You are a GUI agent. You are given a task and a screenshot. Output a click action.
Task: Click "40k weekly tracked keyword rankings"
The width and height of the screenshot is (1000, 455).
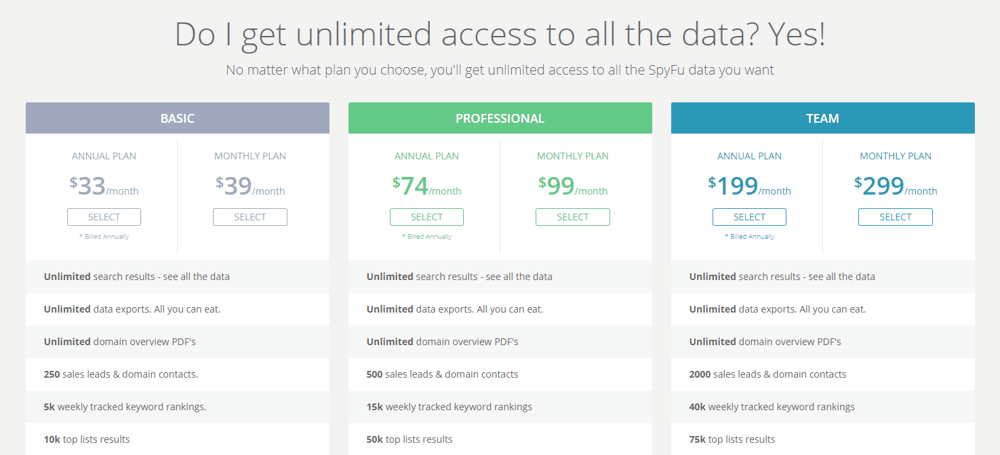[x=772, y=407]
